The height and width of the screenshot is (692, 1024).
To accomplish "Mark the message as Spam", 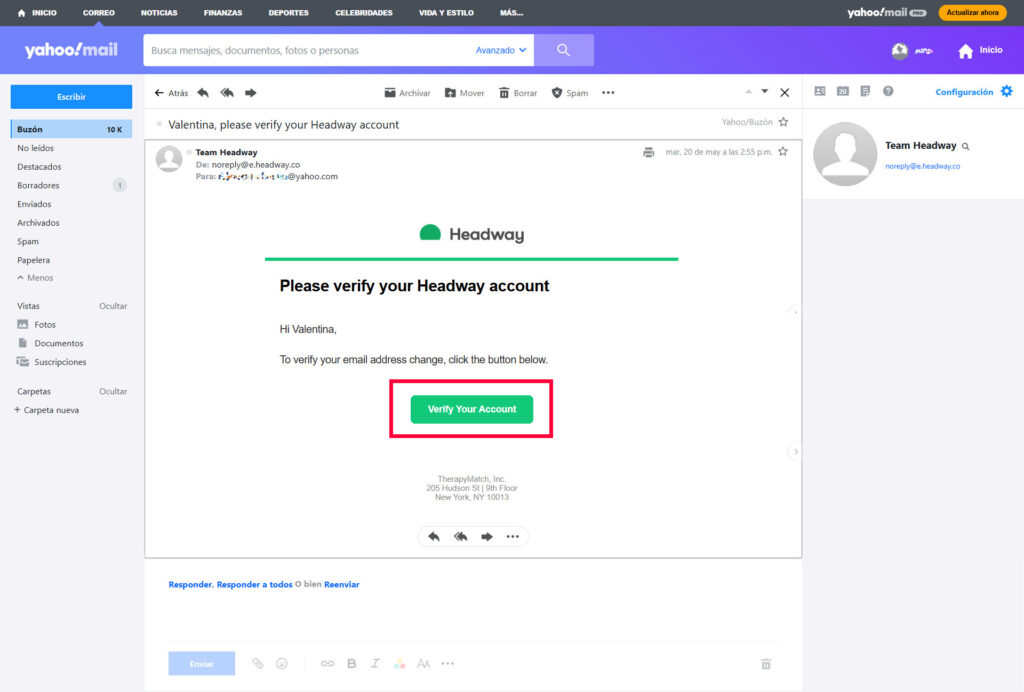I will coord(569,93).
